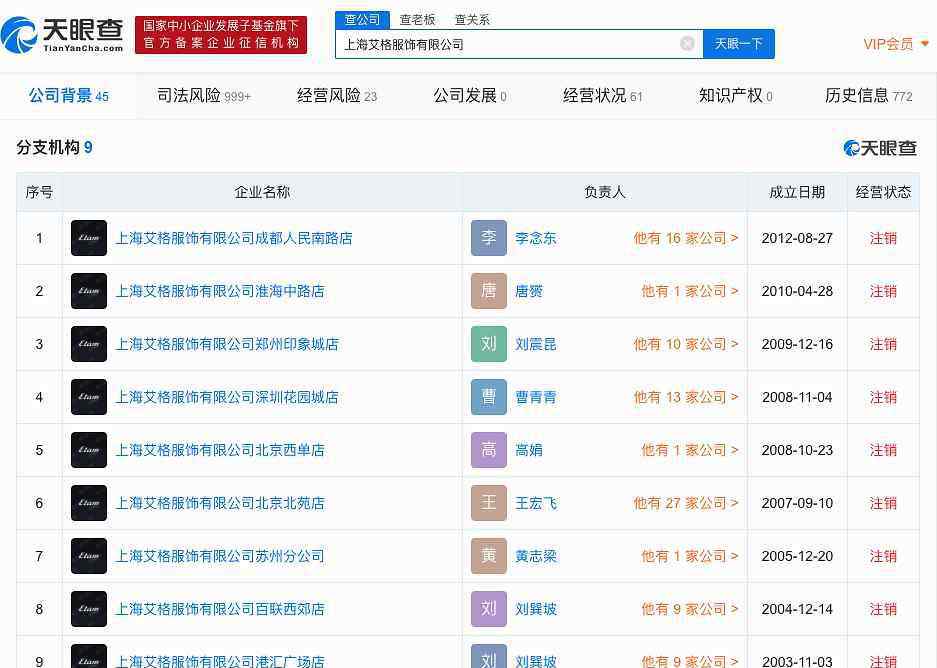
Task: Open the 深圳花园城店 branch link
Action: pos(227,397)
